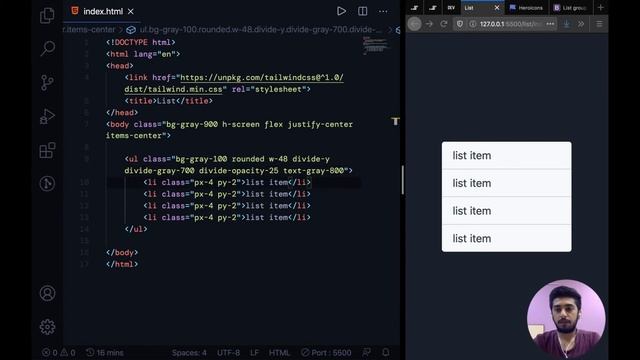Screen dimensions: 640x360
Task: Open the Search view in activity bar
Action: [47, 48]
